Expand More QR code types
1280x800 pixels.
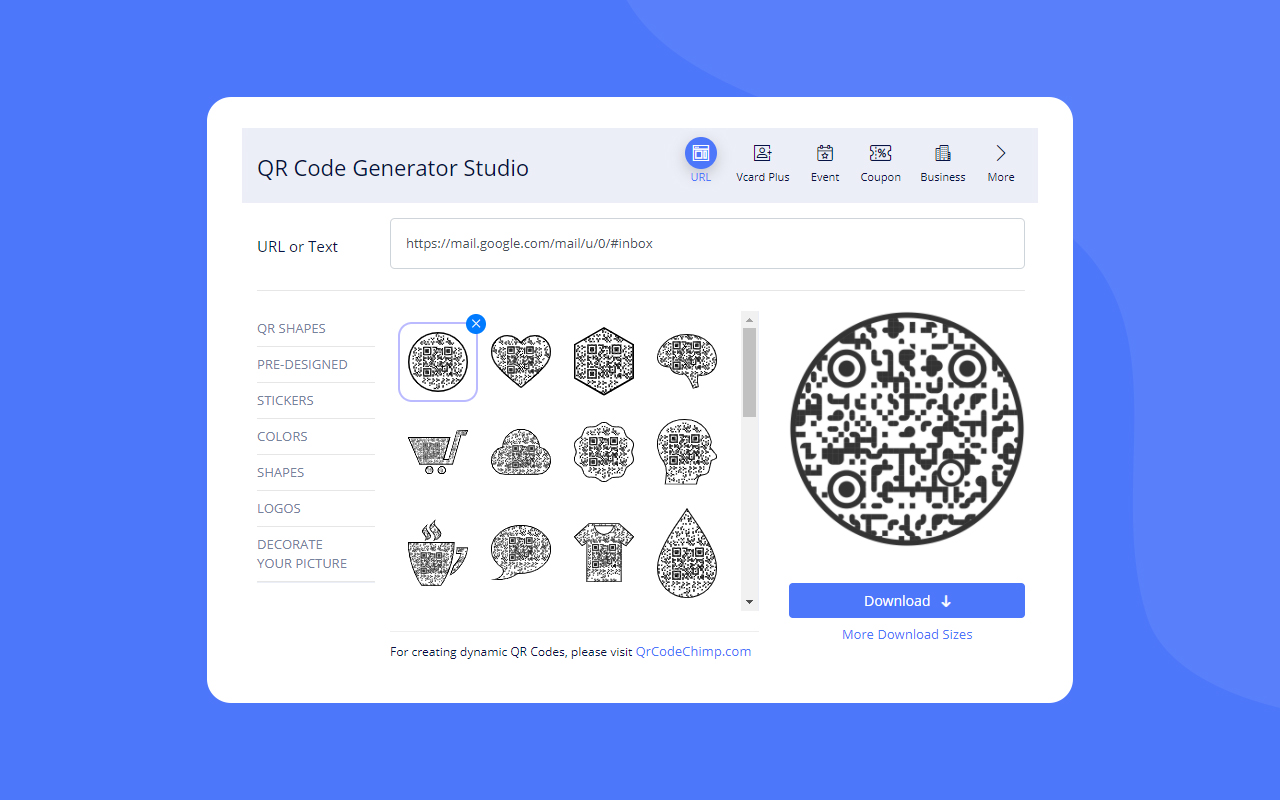point(1000,160)
